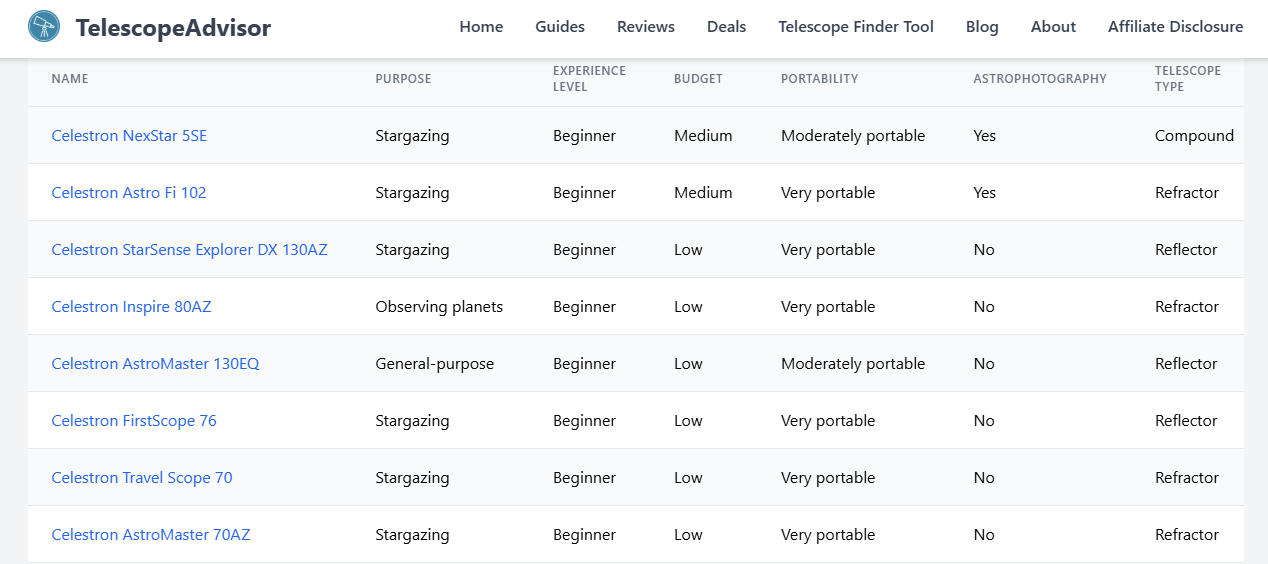The image size is (1268, 564).
Task: View the Affiliate Disclosure page
Action: tap(1175, 27)
